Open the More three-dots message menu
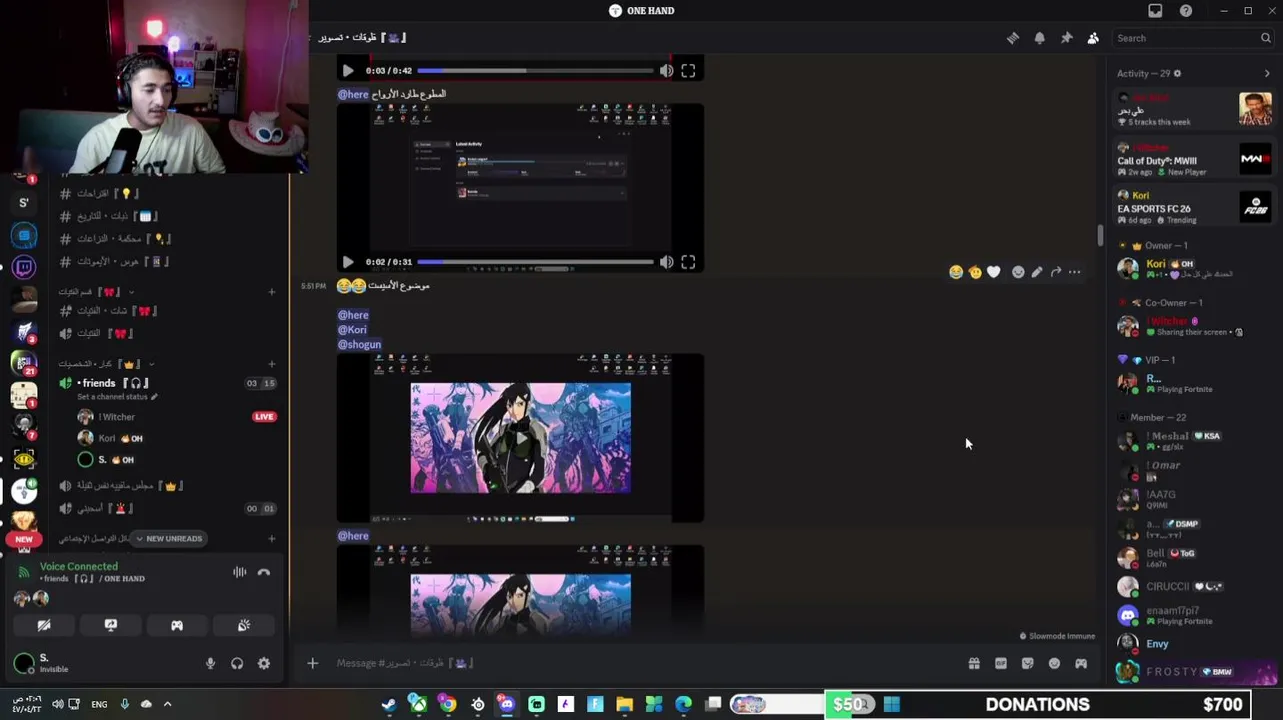1283x720 pixels. pyautogui.click(x=1074, y=272)
